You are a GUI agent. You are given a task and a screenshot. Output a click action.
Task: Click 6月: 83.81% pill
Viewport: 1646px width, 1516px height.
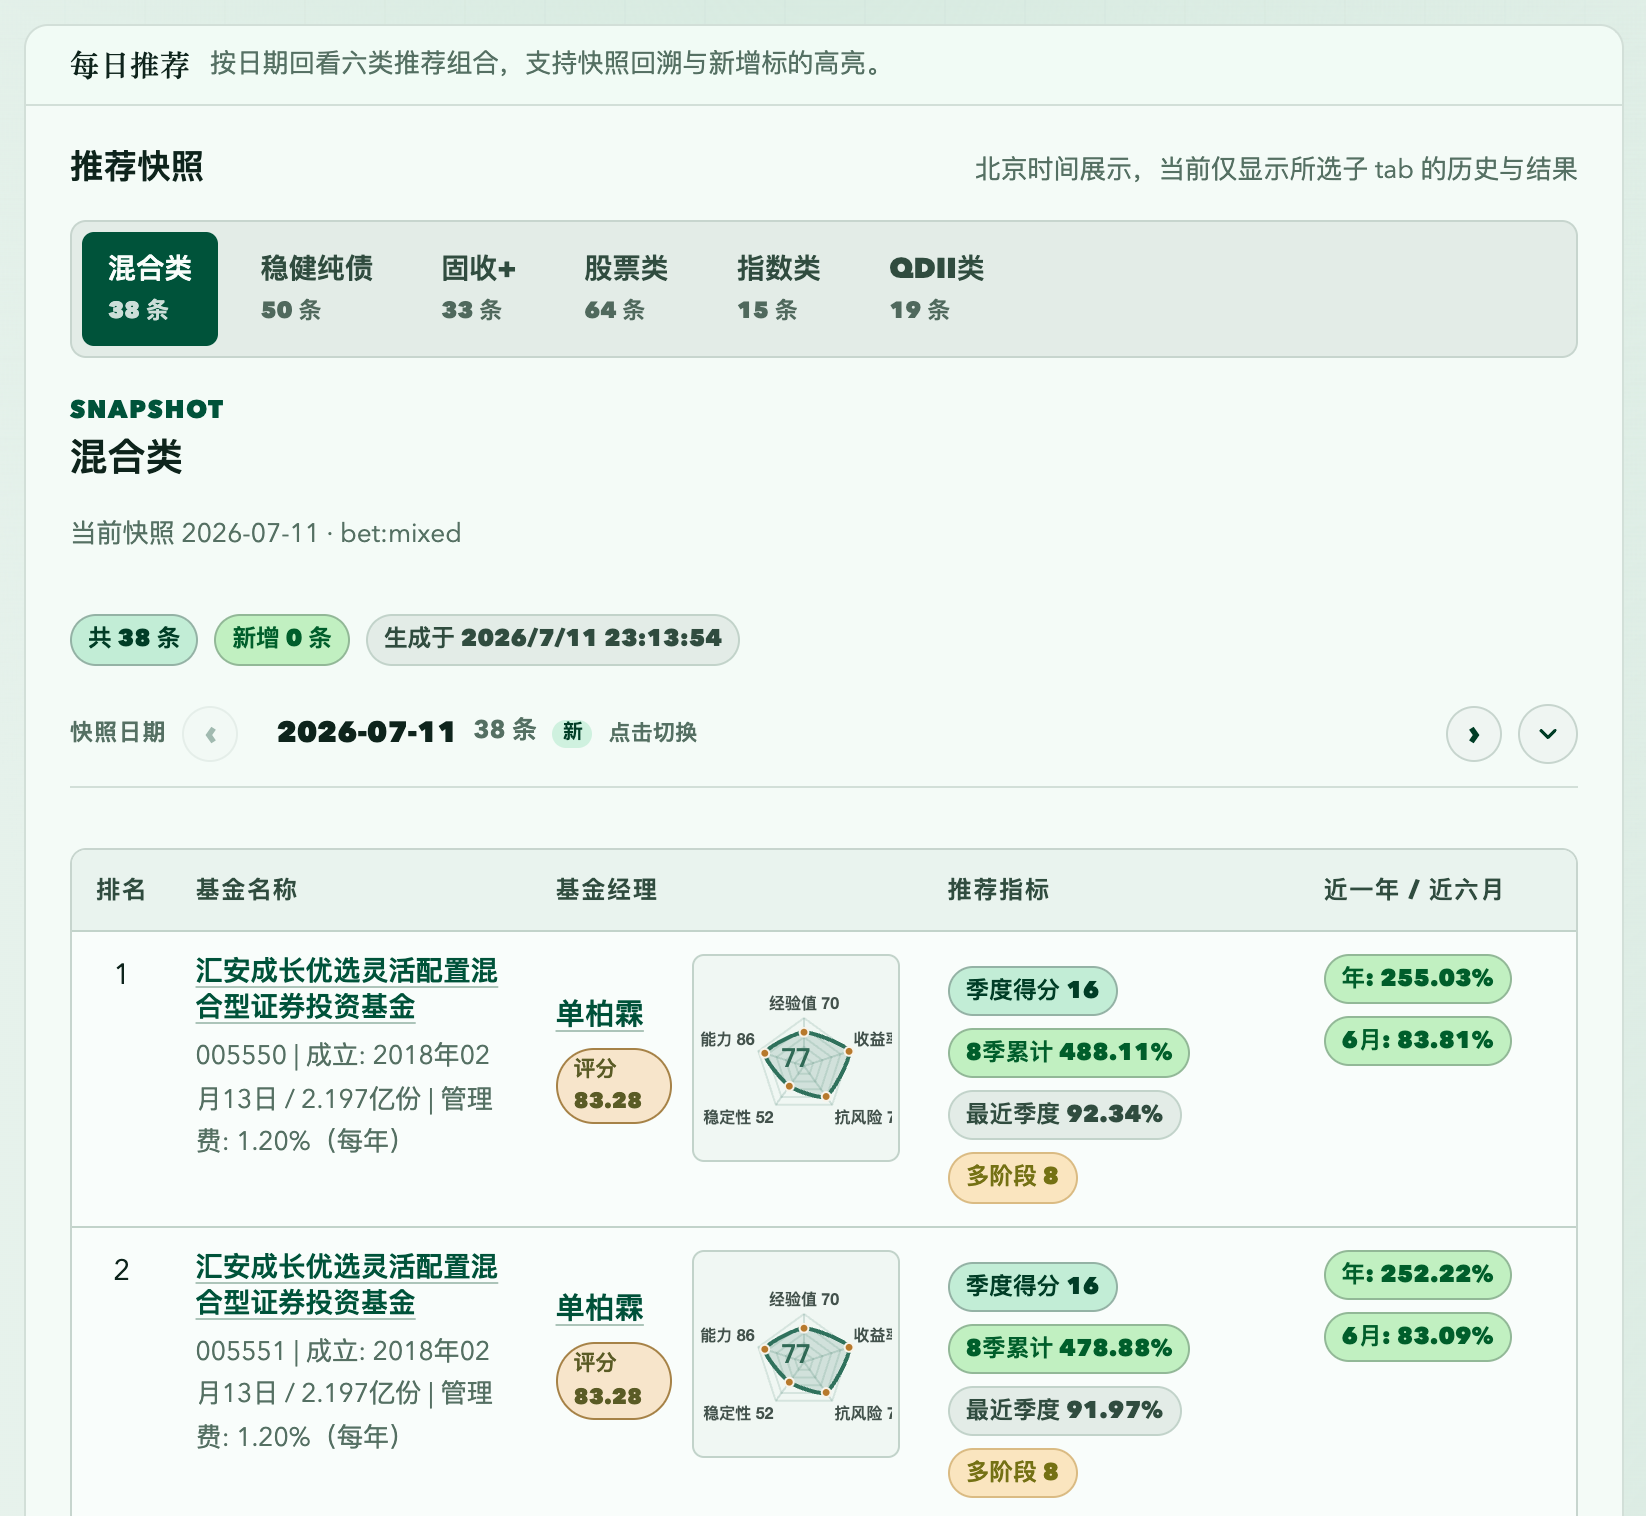tap(1418, 1041)
